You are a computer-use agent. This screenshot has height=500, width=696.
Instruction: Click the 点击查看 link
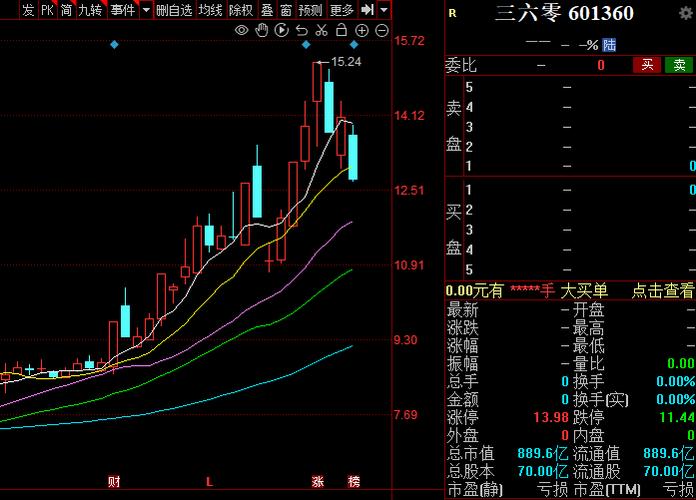(x=662, y=291)
